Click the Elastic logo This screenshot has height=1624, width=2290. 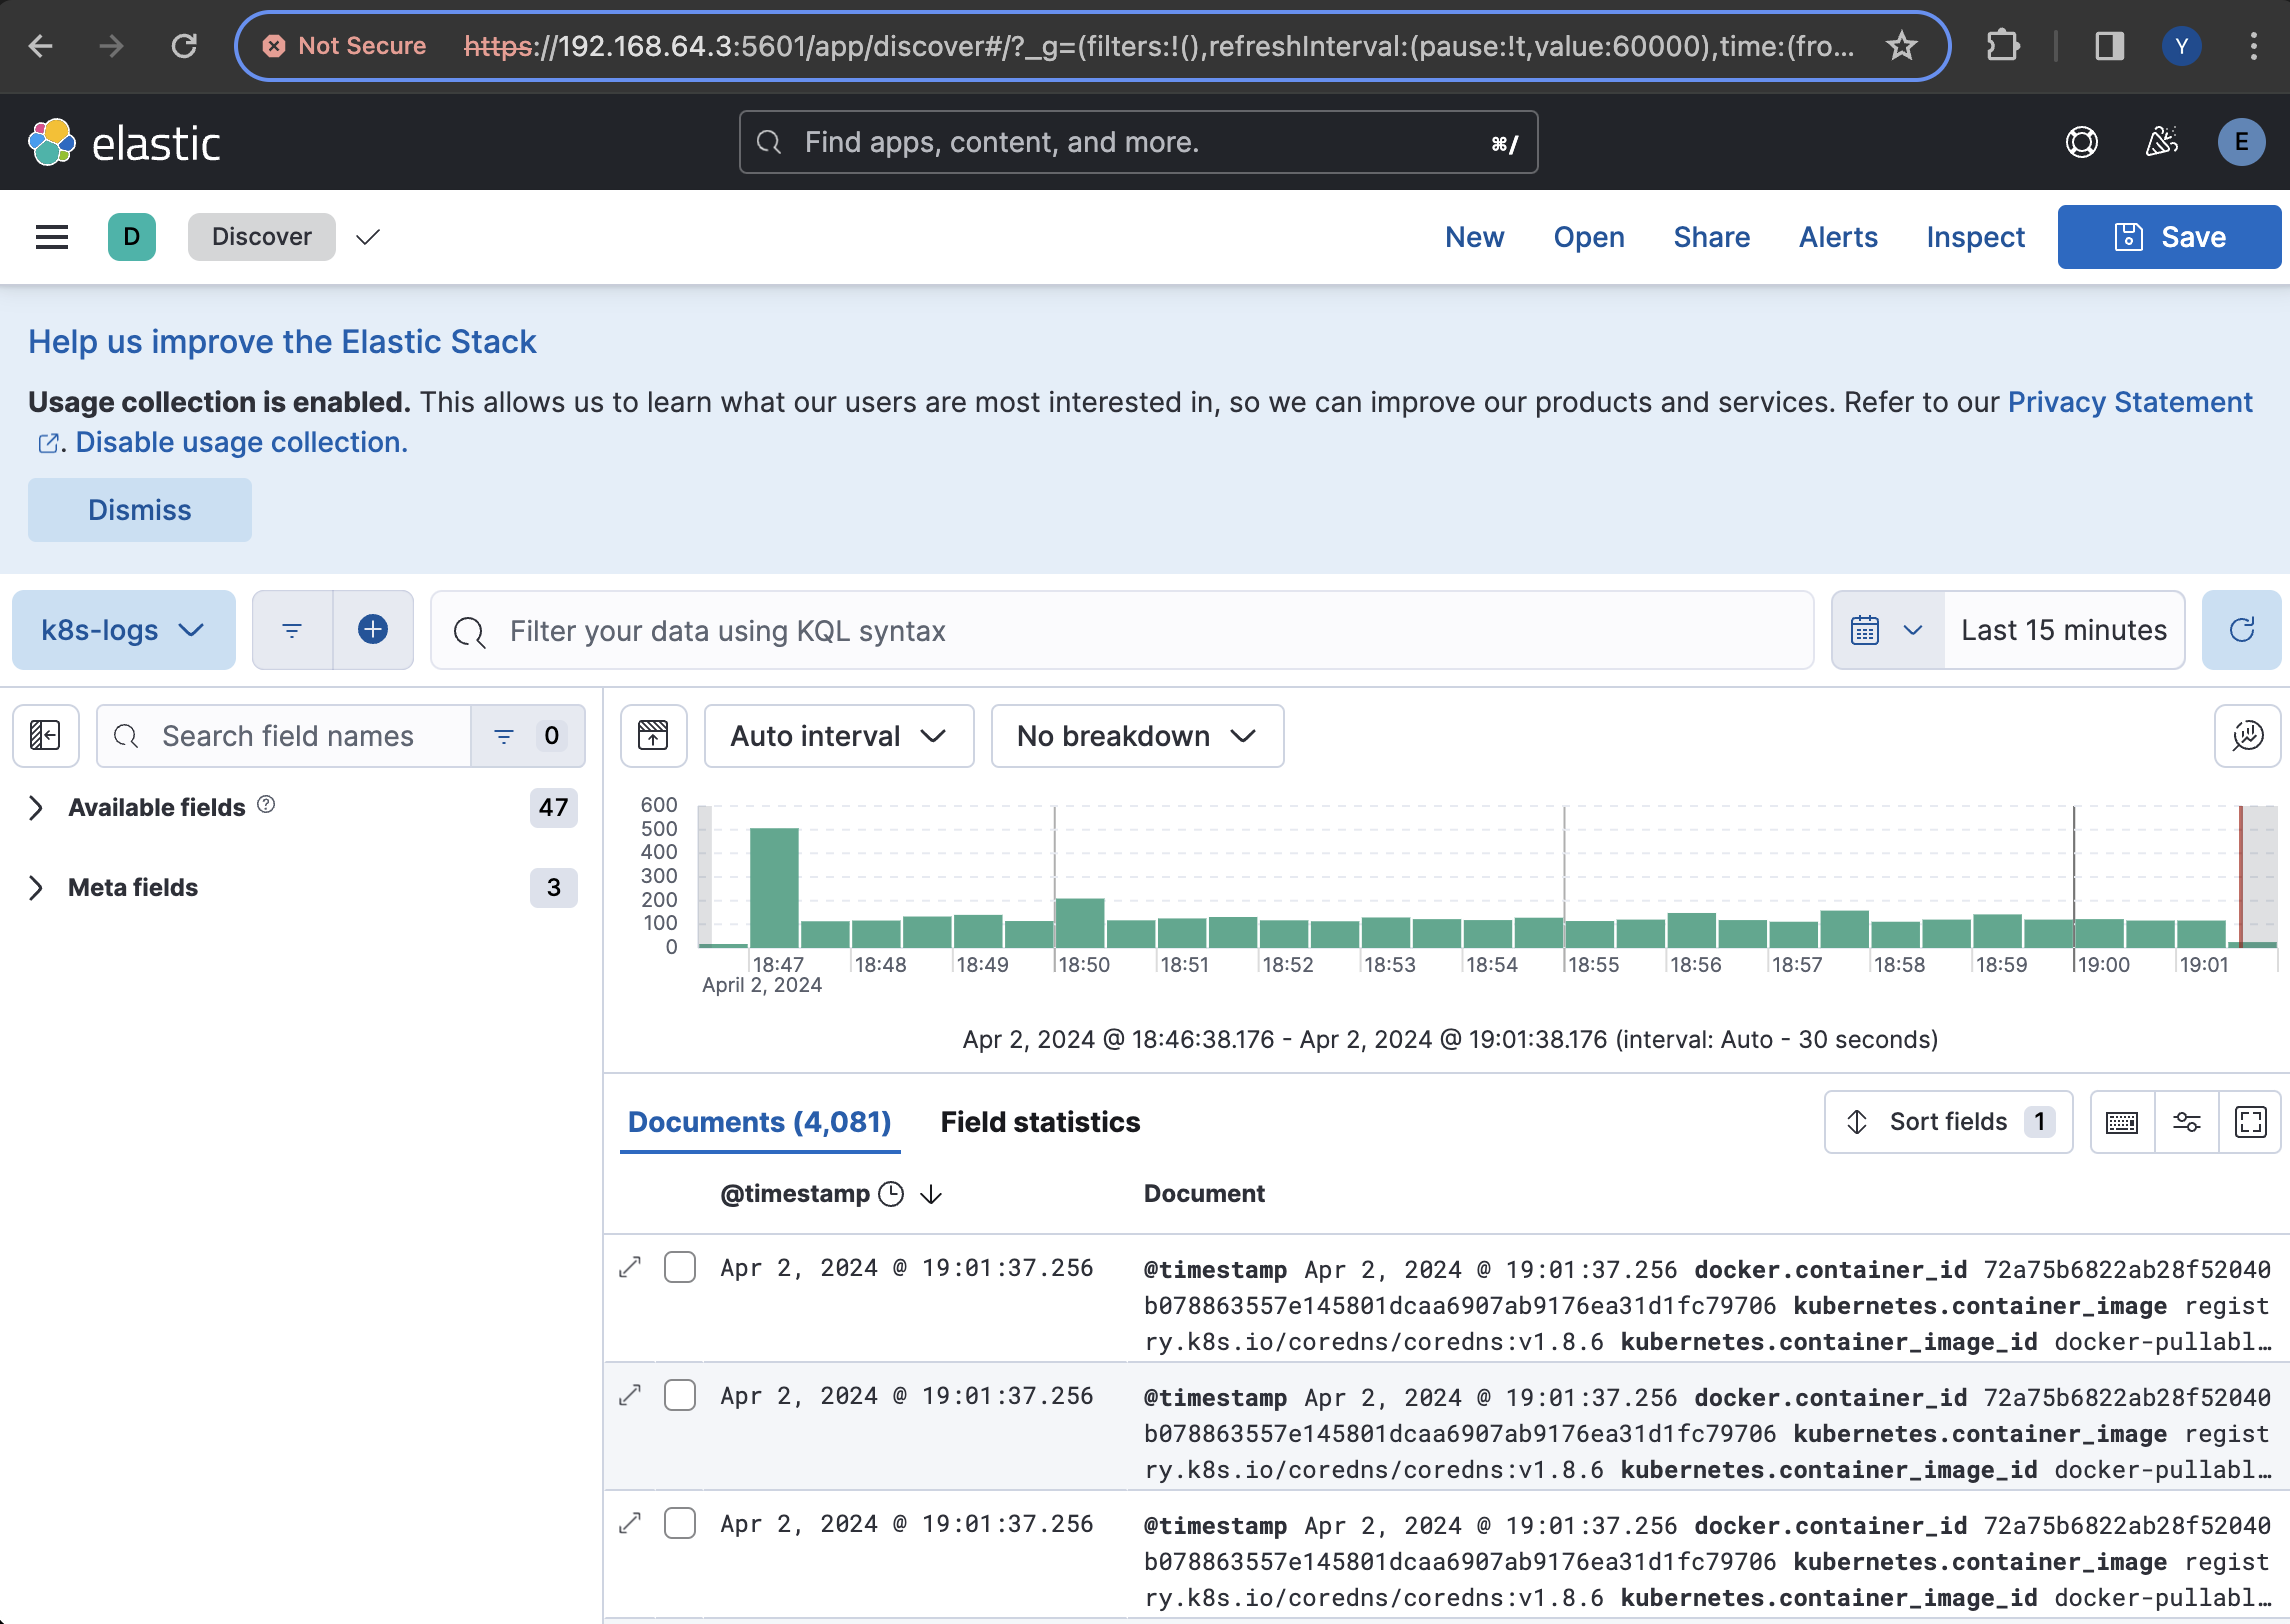[x=124, y=143]
